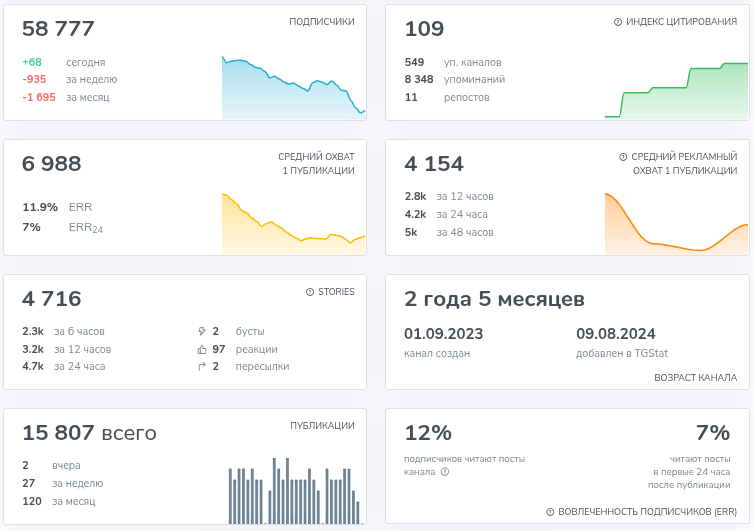Image resolution: width=754 pixels, height=531 pixels.
Task: Click info icon beside ВОВЛЕЧЕННОСТЬ ПОДПИСЧИКОВ (ERR)
Action: click(x=550, y=511)
